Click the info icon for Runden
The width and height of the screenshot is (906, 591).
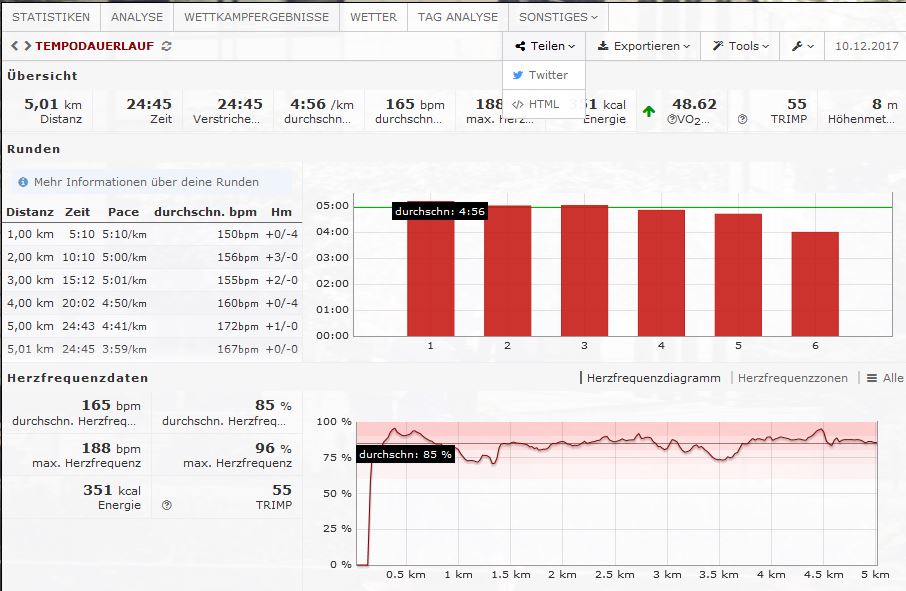[x=23, y=182]
